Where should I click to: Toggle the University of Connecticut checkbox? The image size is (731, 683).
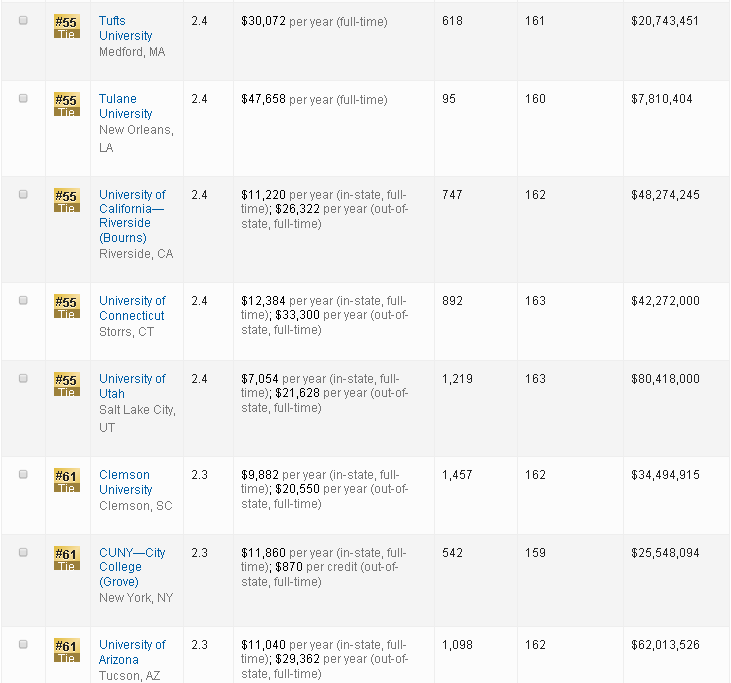point(23,301)
